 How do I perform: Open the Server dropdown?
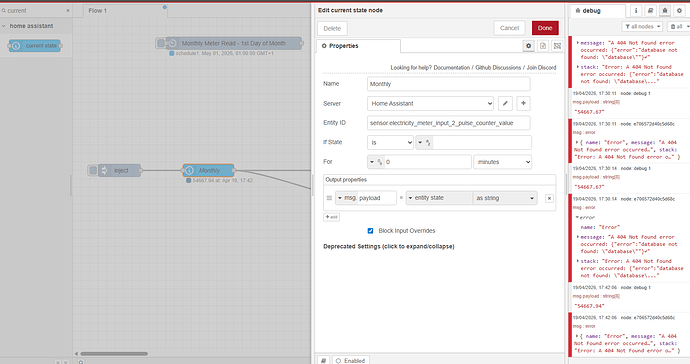(x=430, y=103)
